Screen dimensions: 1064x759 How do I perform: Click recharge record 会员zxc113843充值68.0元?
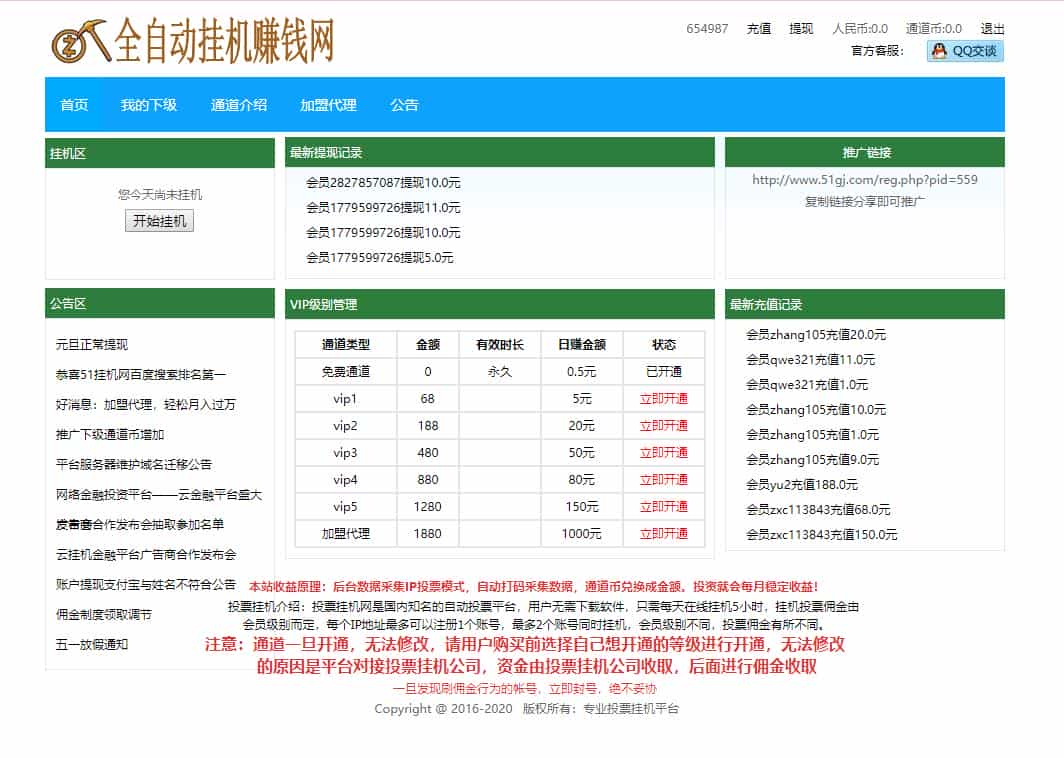pyautogui.click(x=818, y=509)
